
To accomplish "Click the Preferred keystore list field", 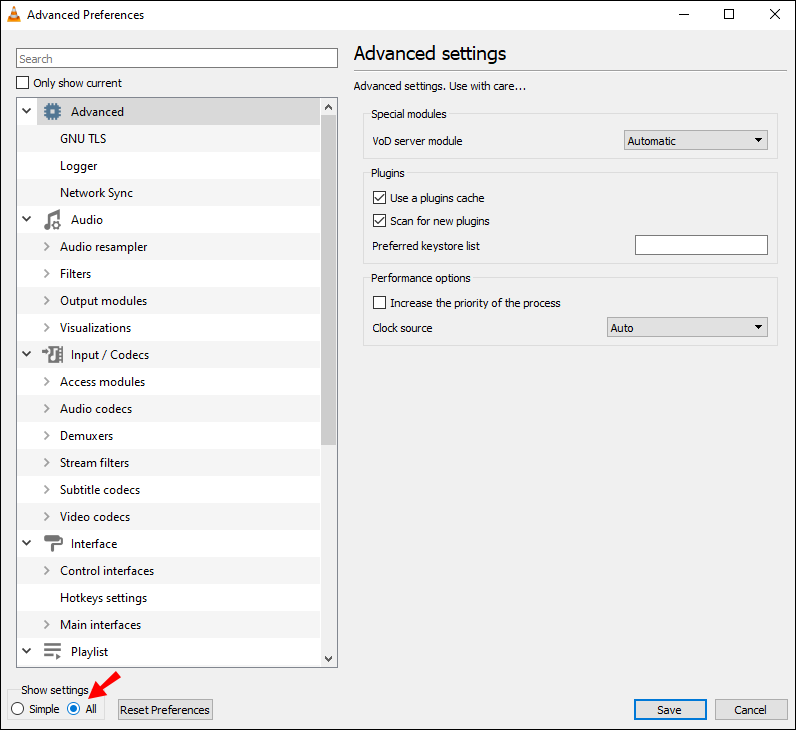I will click(x=701, y=246).
